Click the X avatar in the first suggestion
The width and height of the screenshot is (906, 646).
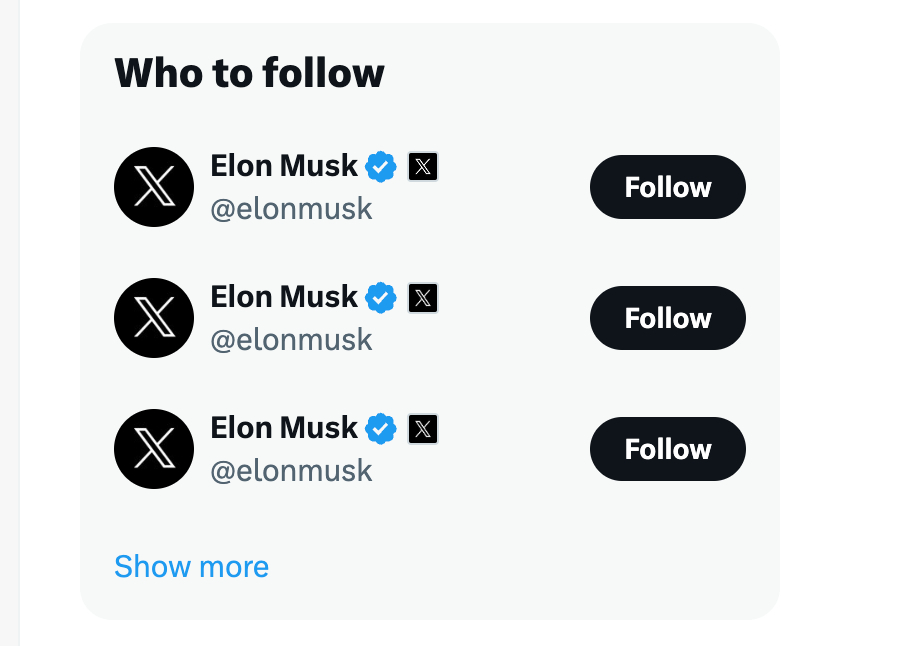pos(154,187)
